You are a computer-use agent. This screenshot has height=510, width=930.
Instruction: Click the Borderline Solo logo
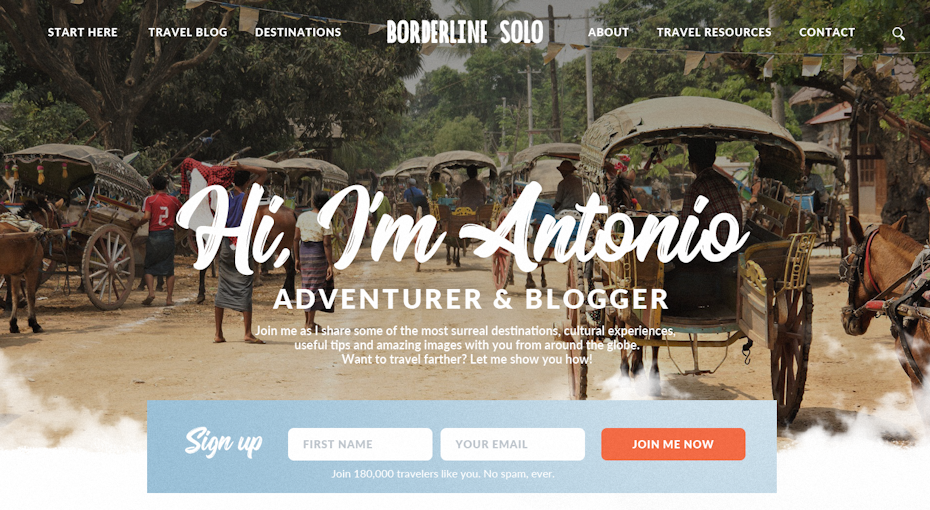tap(464, 32)
